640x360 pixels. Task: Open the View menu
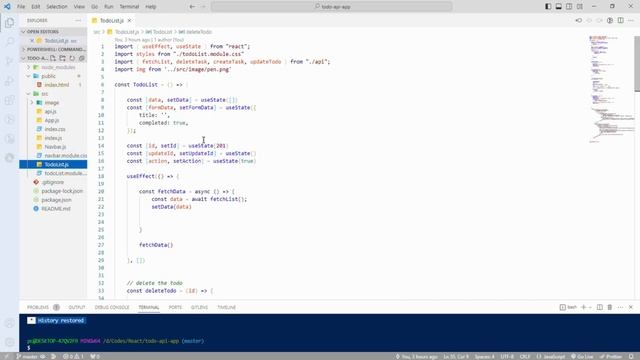[79, 7]
